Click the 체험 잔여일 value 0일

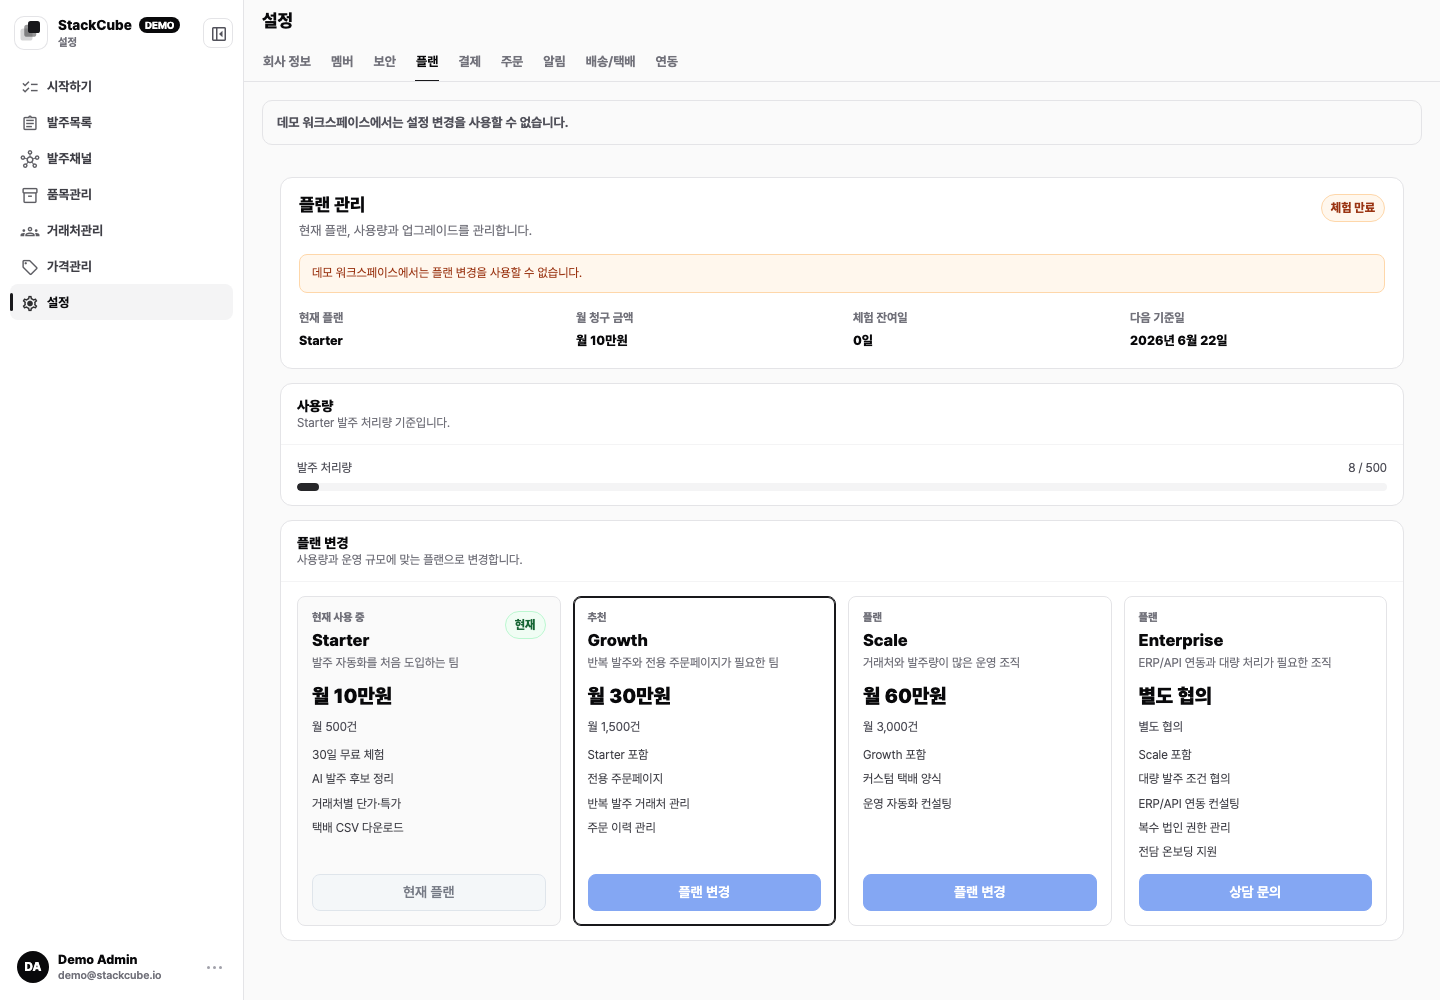tap(863, 341)
